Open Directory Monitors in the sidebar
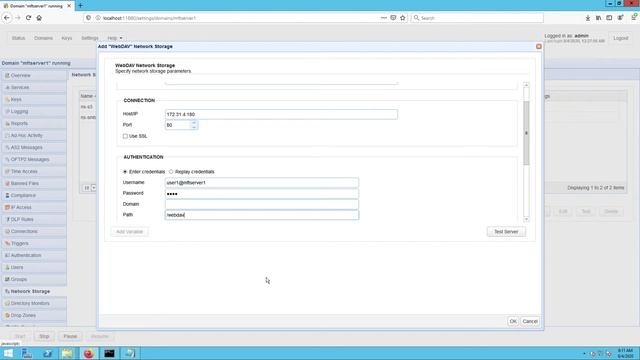This screenshot has height=360, width=640. tap(34, 303)
